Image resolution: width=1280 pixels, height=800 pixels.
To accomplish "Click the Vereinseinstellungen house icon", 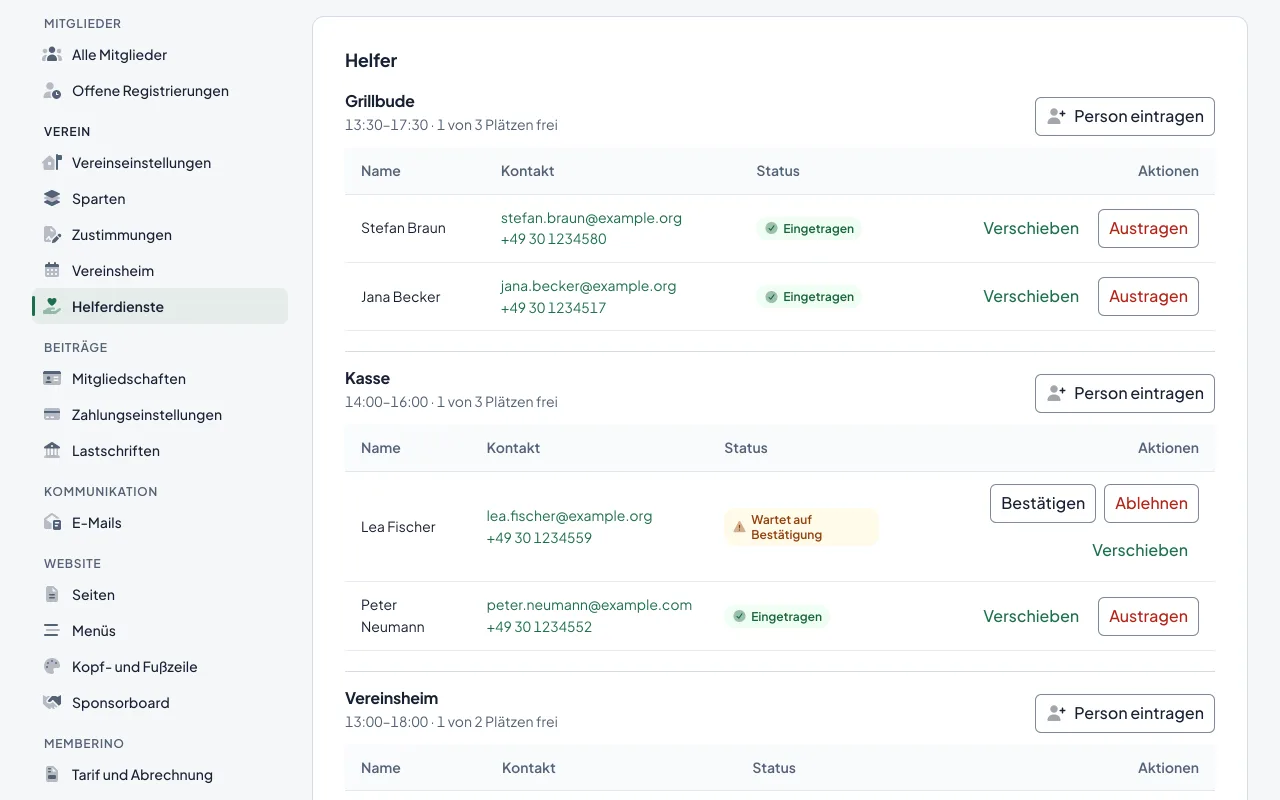I will 52,163.
